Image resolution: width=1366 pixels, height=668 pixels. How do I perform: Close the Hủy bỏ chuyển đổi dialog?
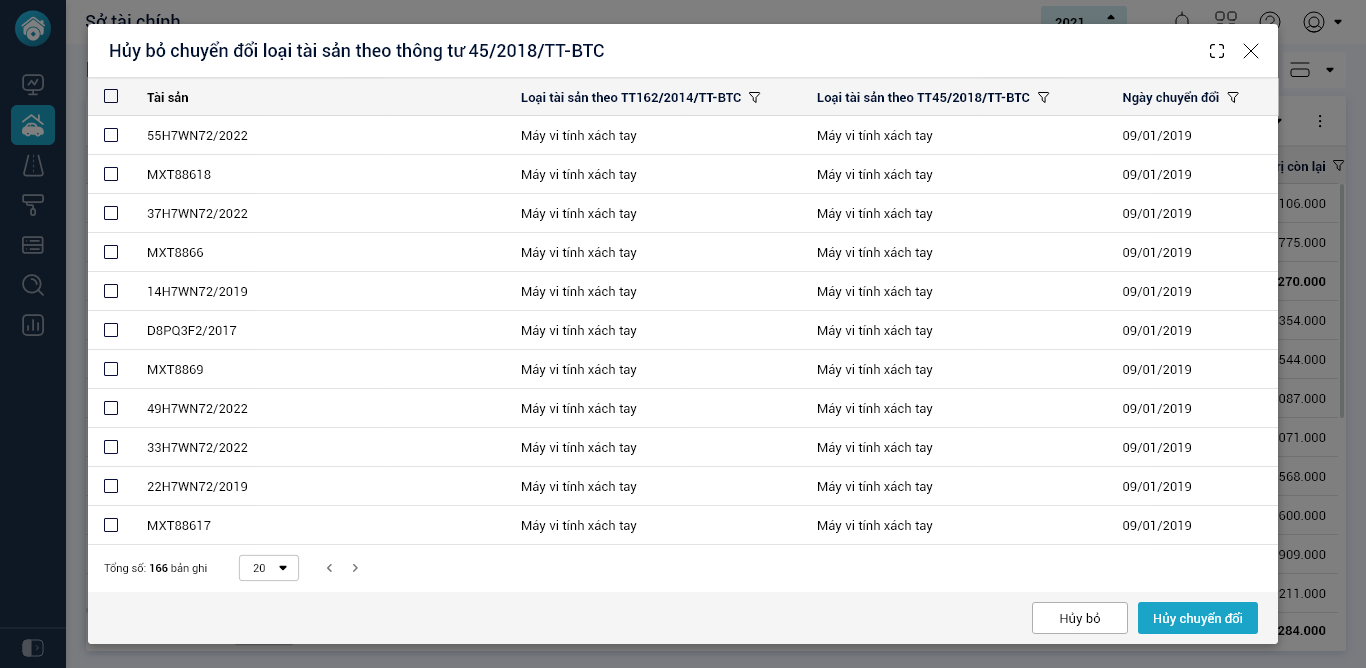[x=1251, y=51]
